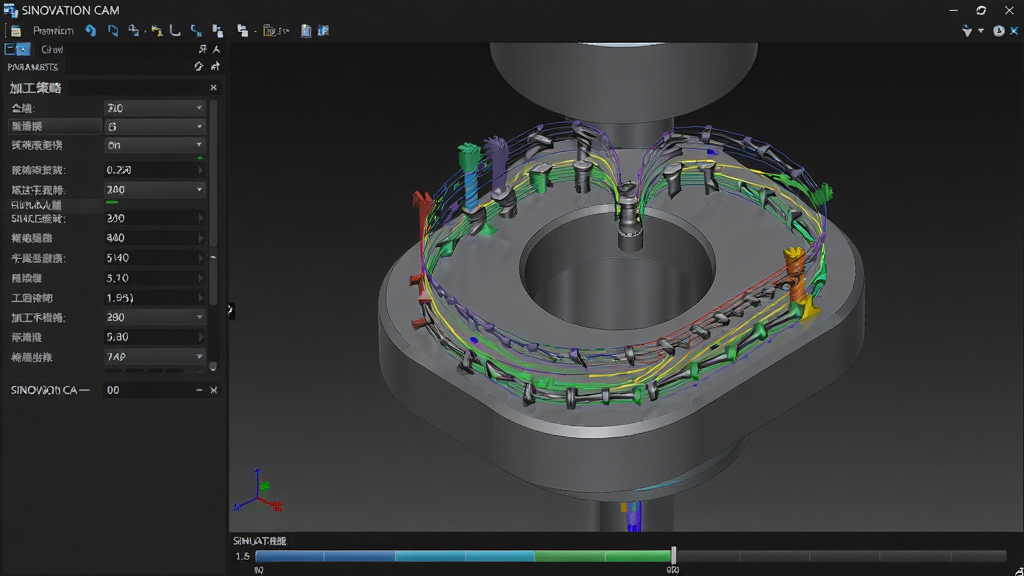Click the field showing 200
This screenshot has width=1024, height=576.
tap(154, 218)
